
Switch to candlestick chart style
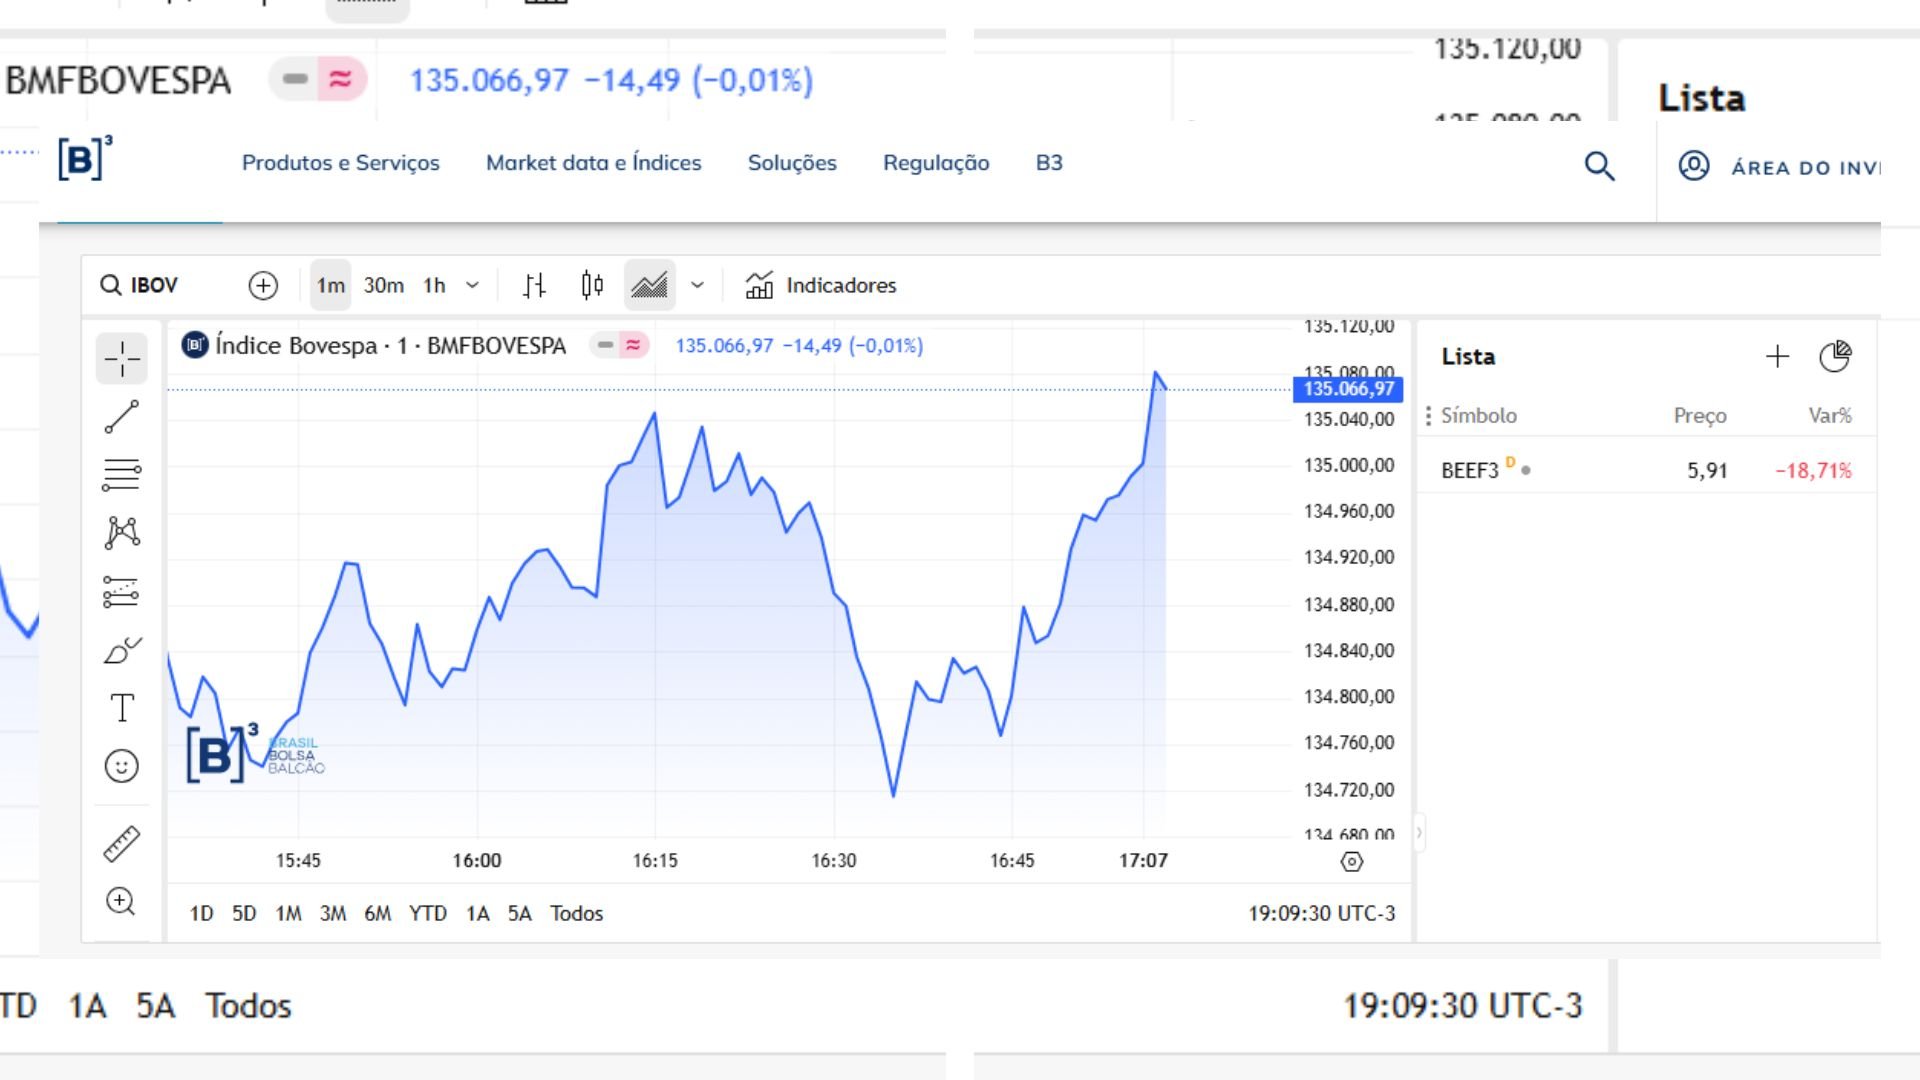click(x=592, y=286)
